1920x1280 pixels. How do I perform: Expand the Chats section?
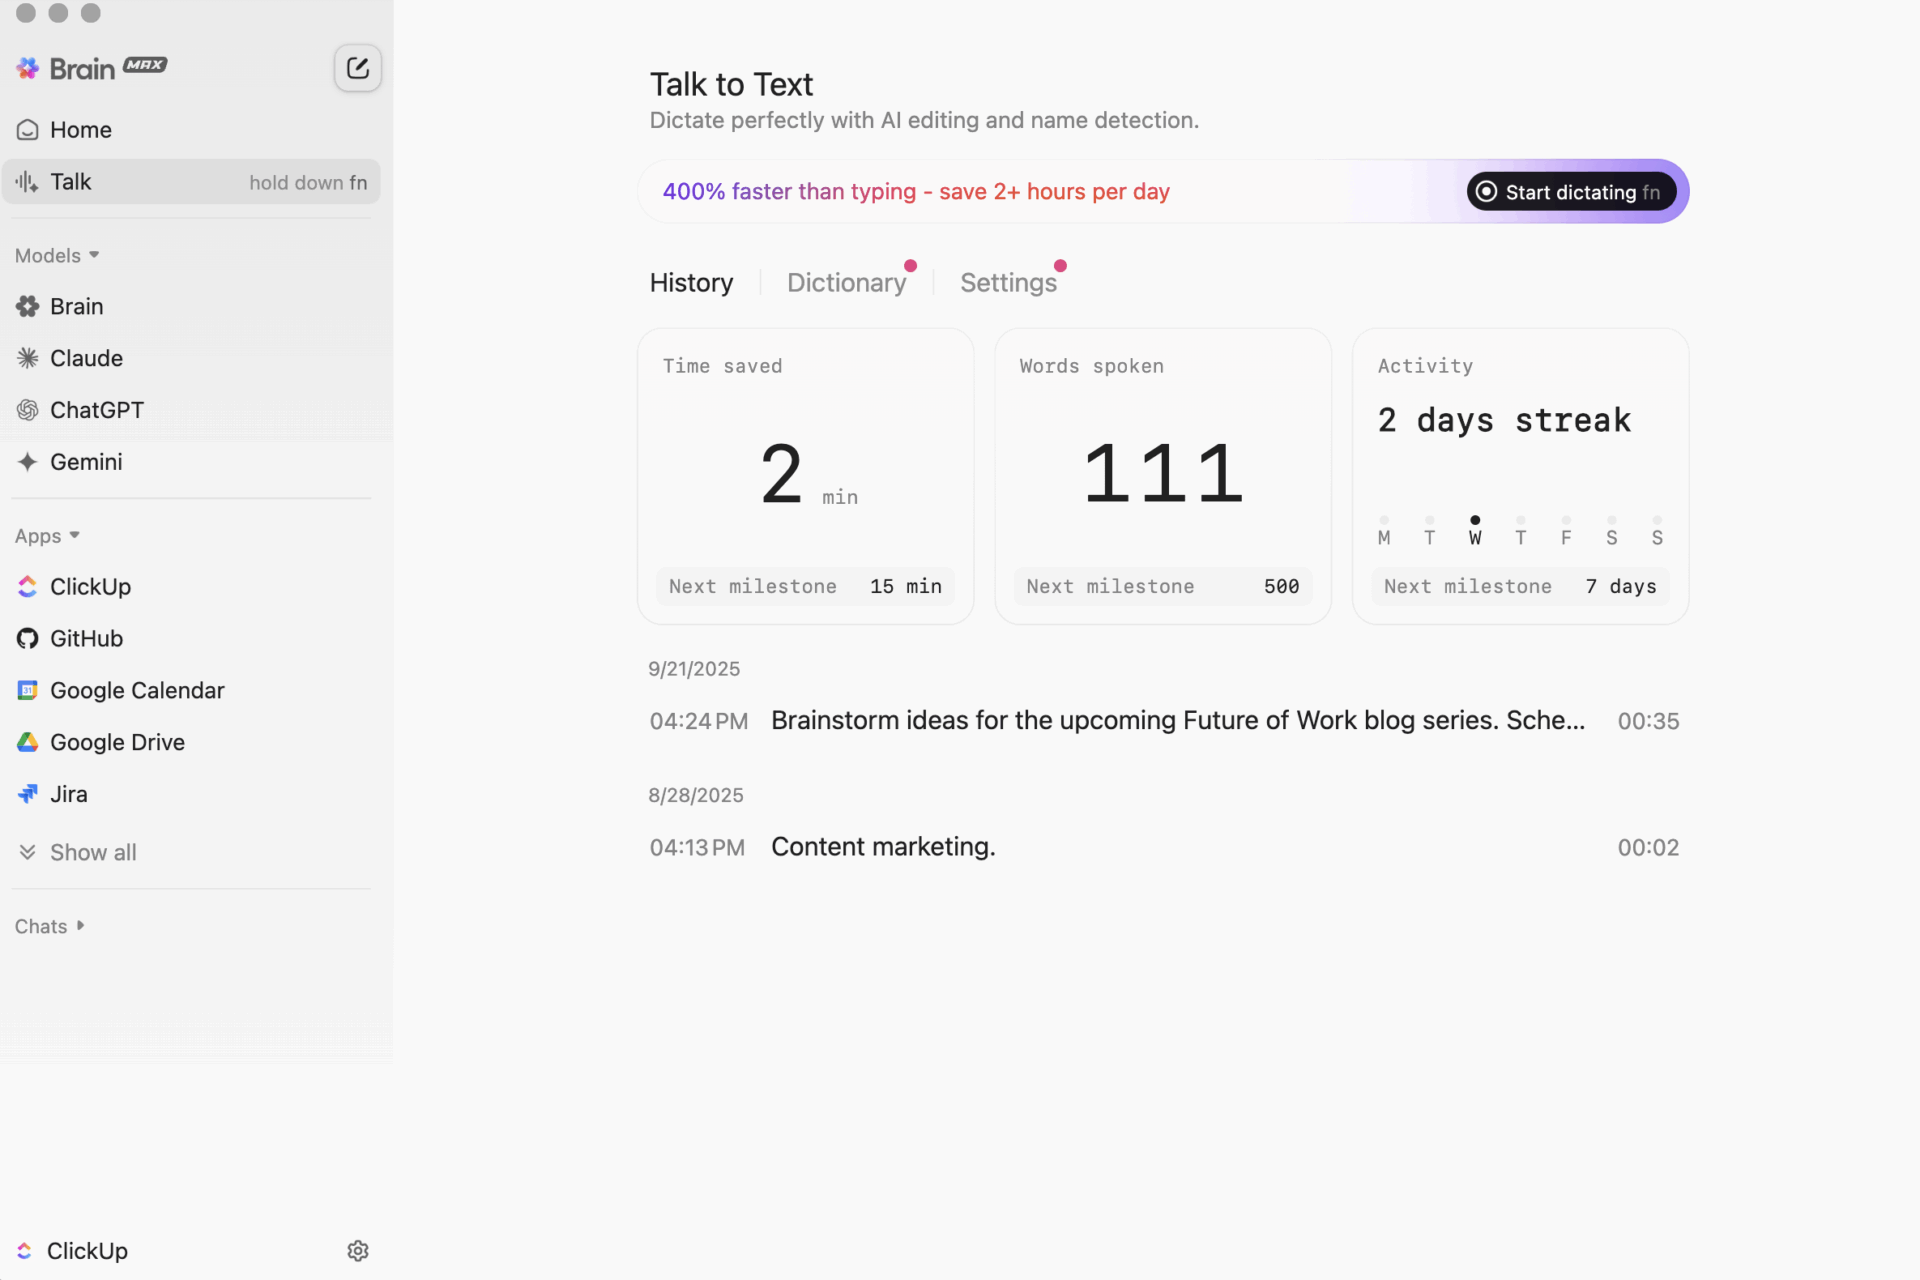(x=50, y=926)
